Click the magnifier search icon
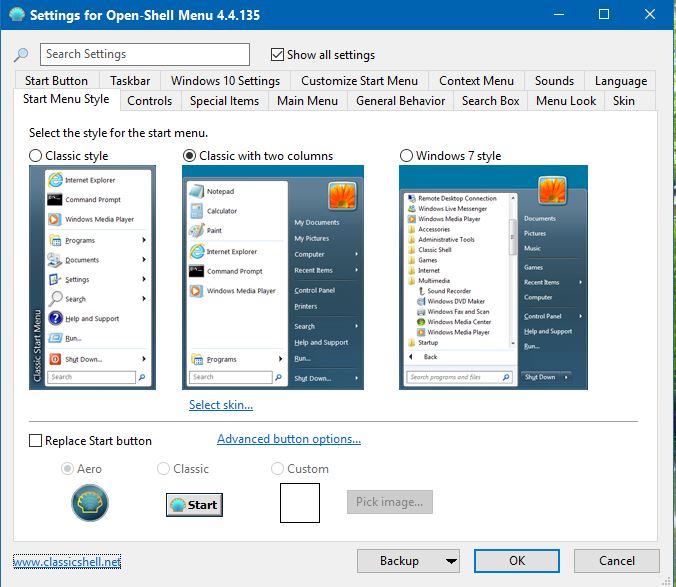Screen dimensions: 676x587 coord(21,55)
